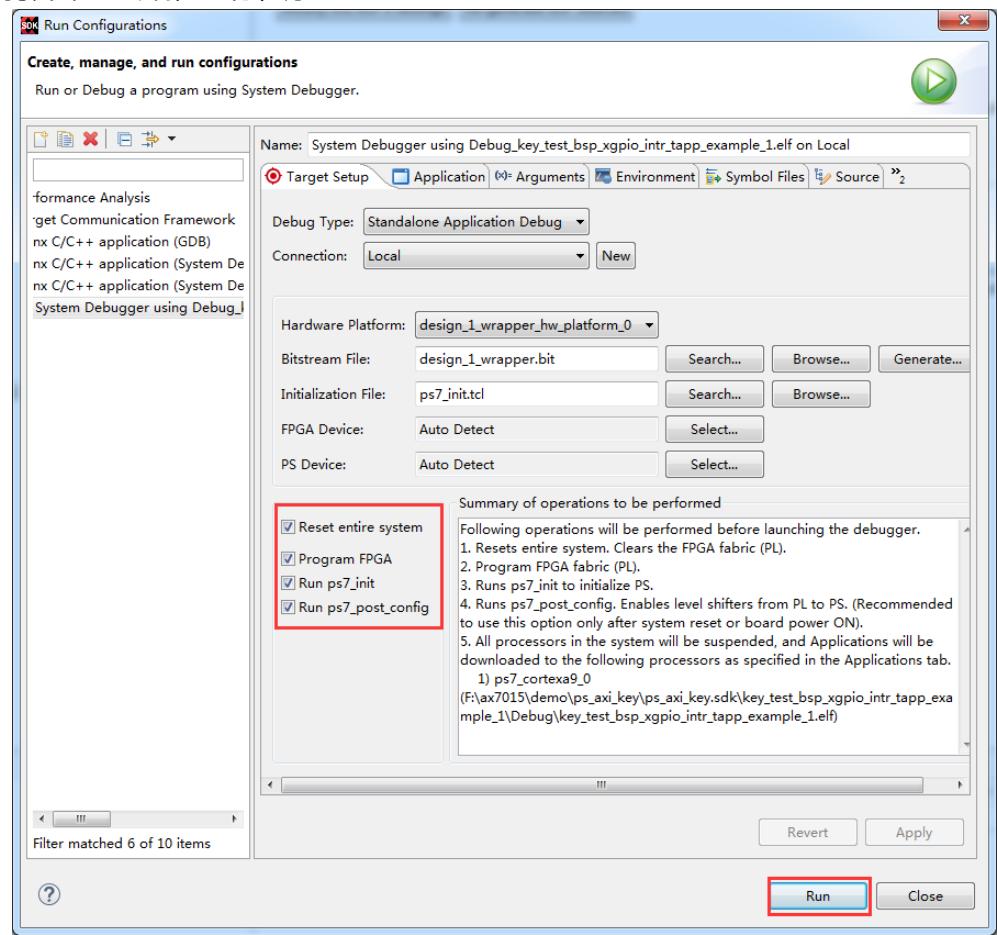The width and height of the screenshot is (997, 935).
Task: Click the configuration filter text field
Action: tap(138, 171)
